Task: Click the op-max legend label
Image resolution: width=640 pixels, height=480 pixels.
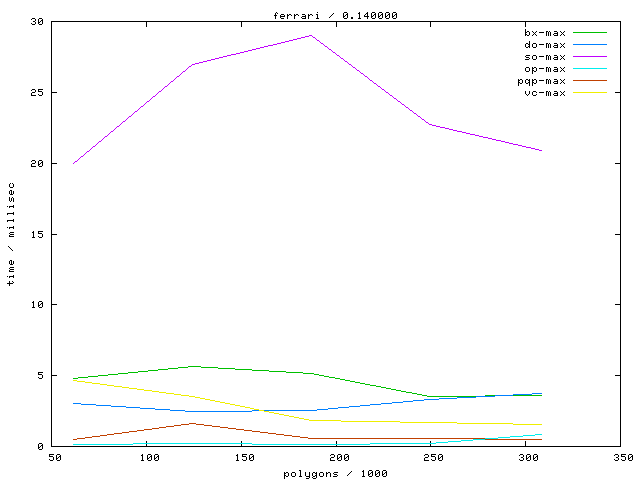Action: (545, 69)
